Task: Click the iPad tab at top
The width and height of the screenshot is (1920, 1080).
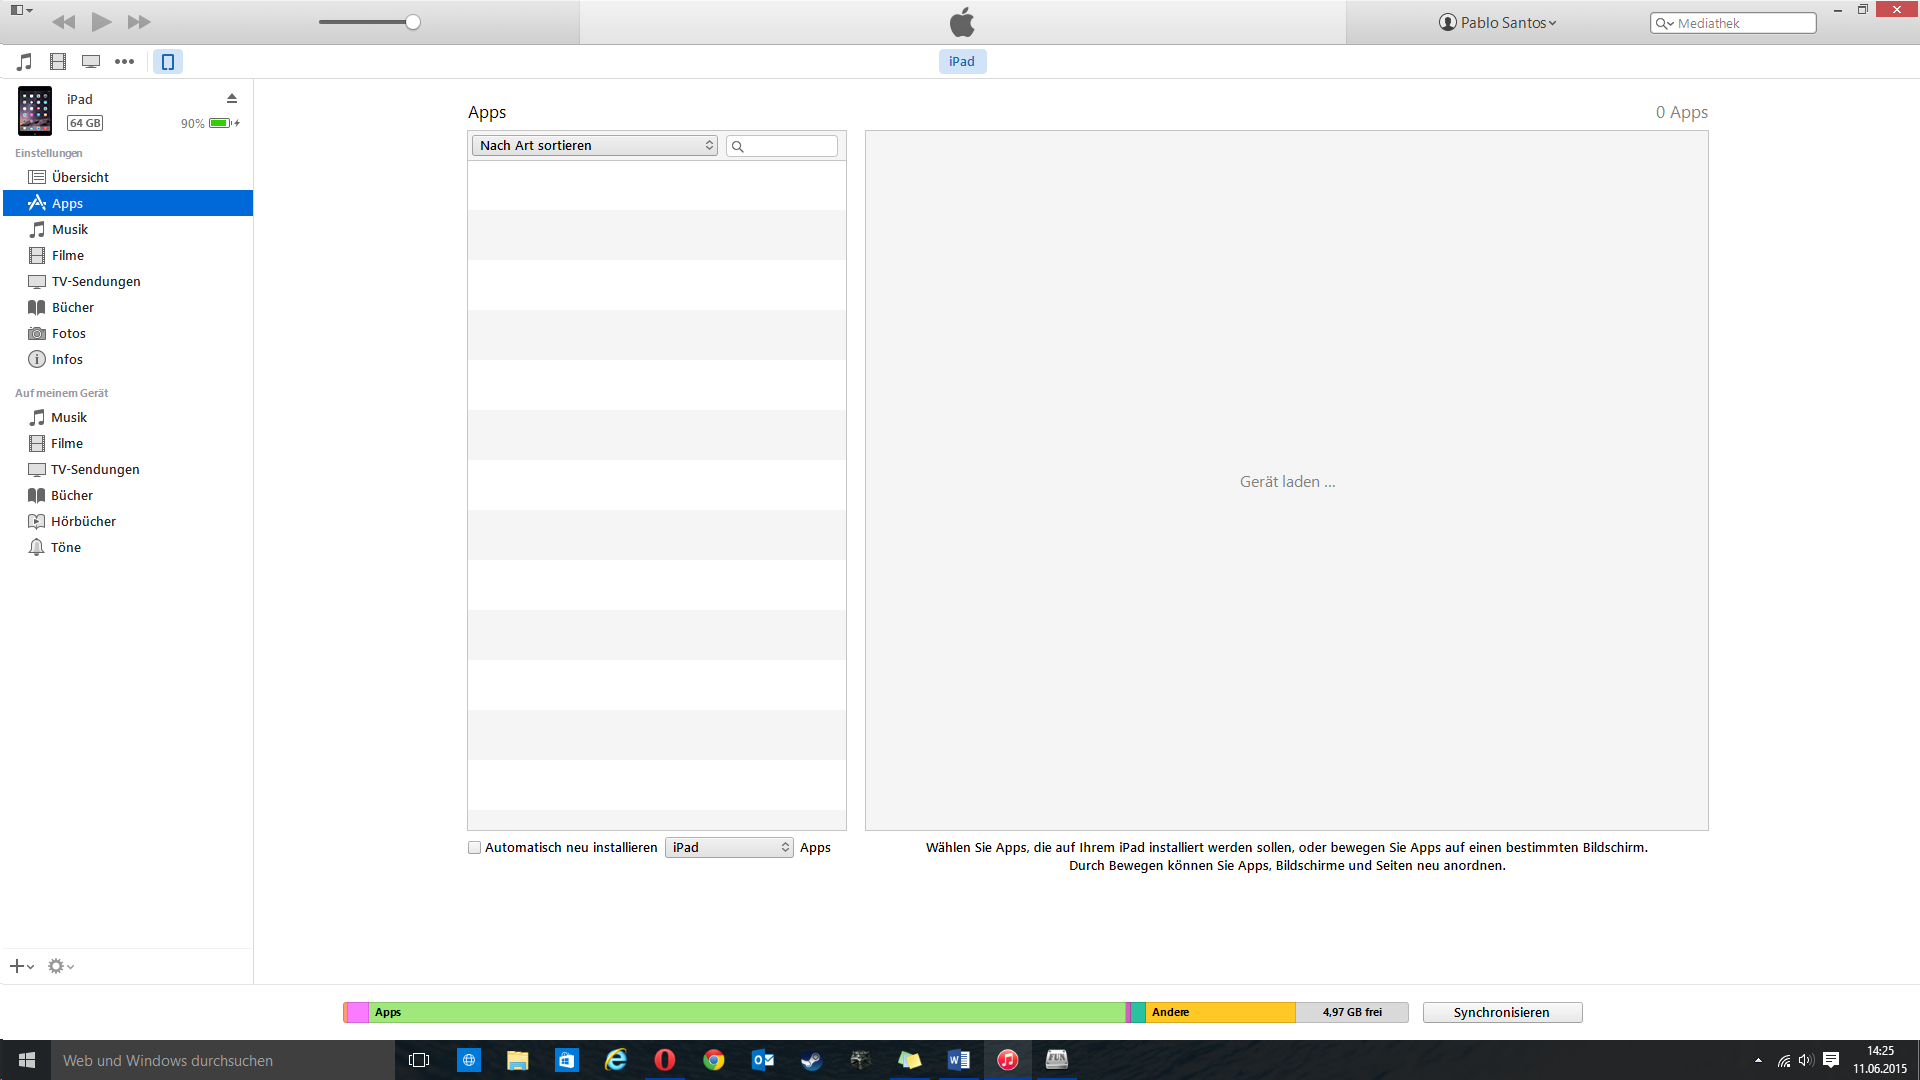Action: (x=961, y=62)
